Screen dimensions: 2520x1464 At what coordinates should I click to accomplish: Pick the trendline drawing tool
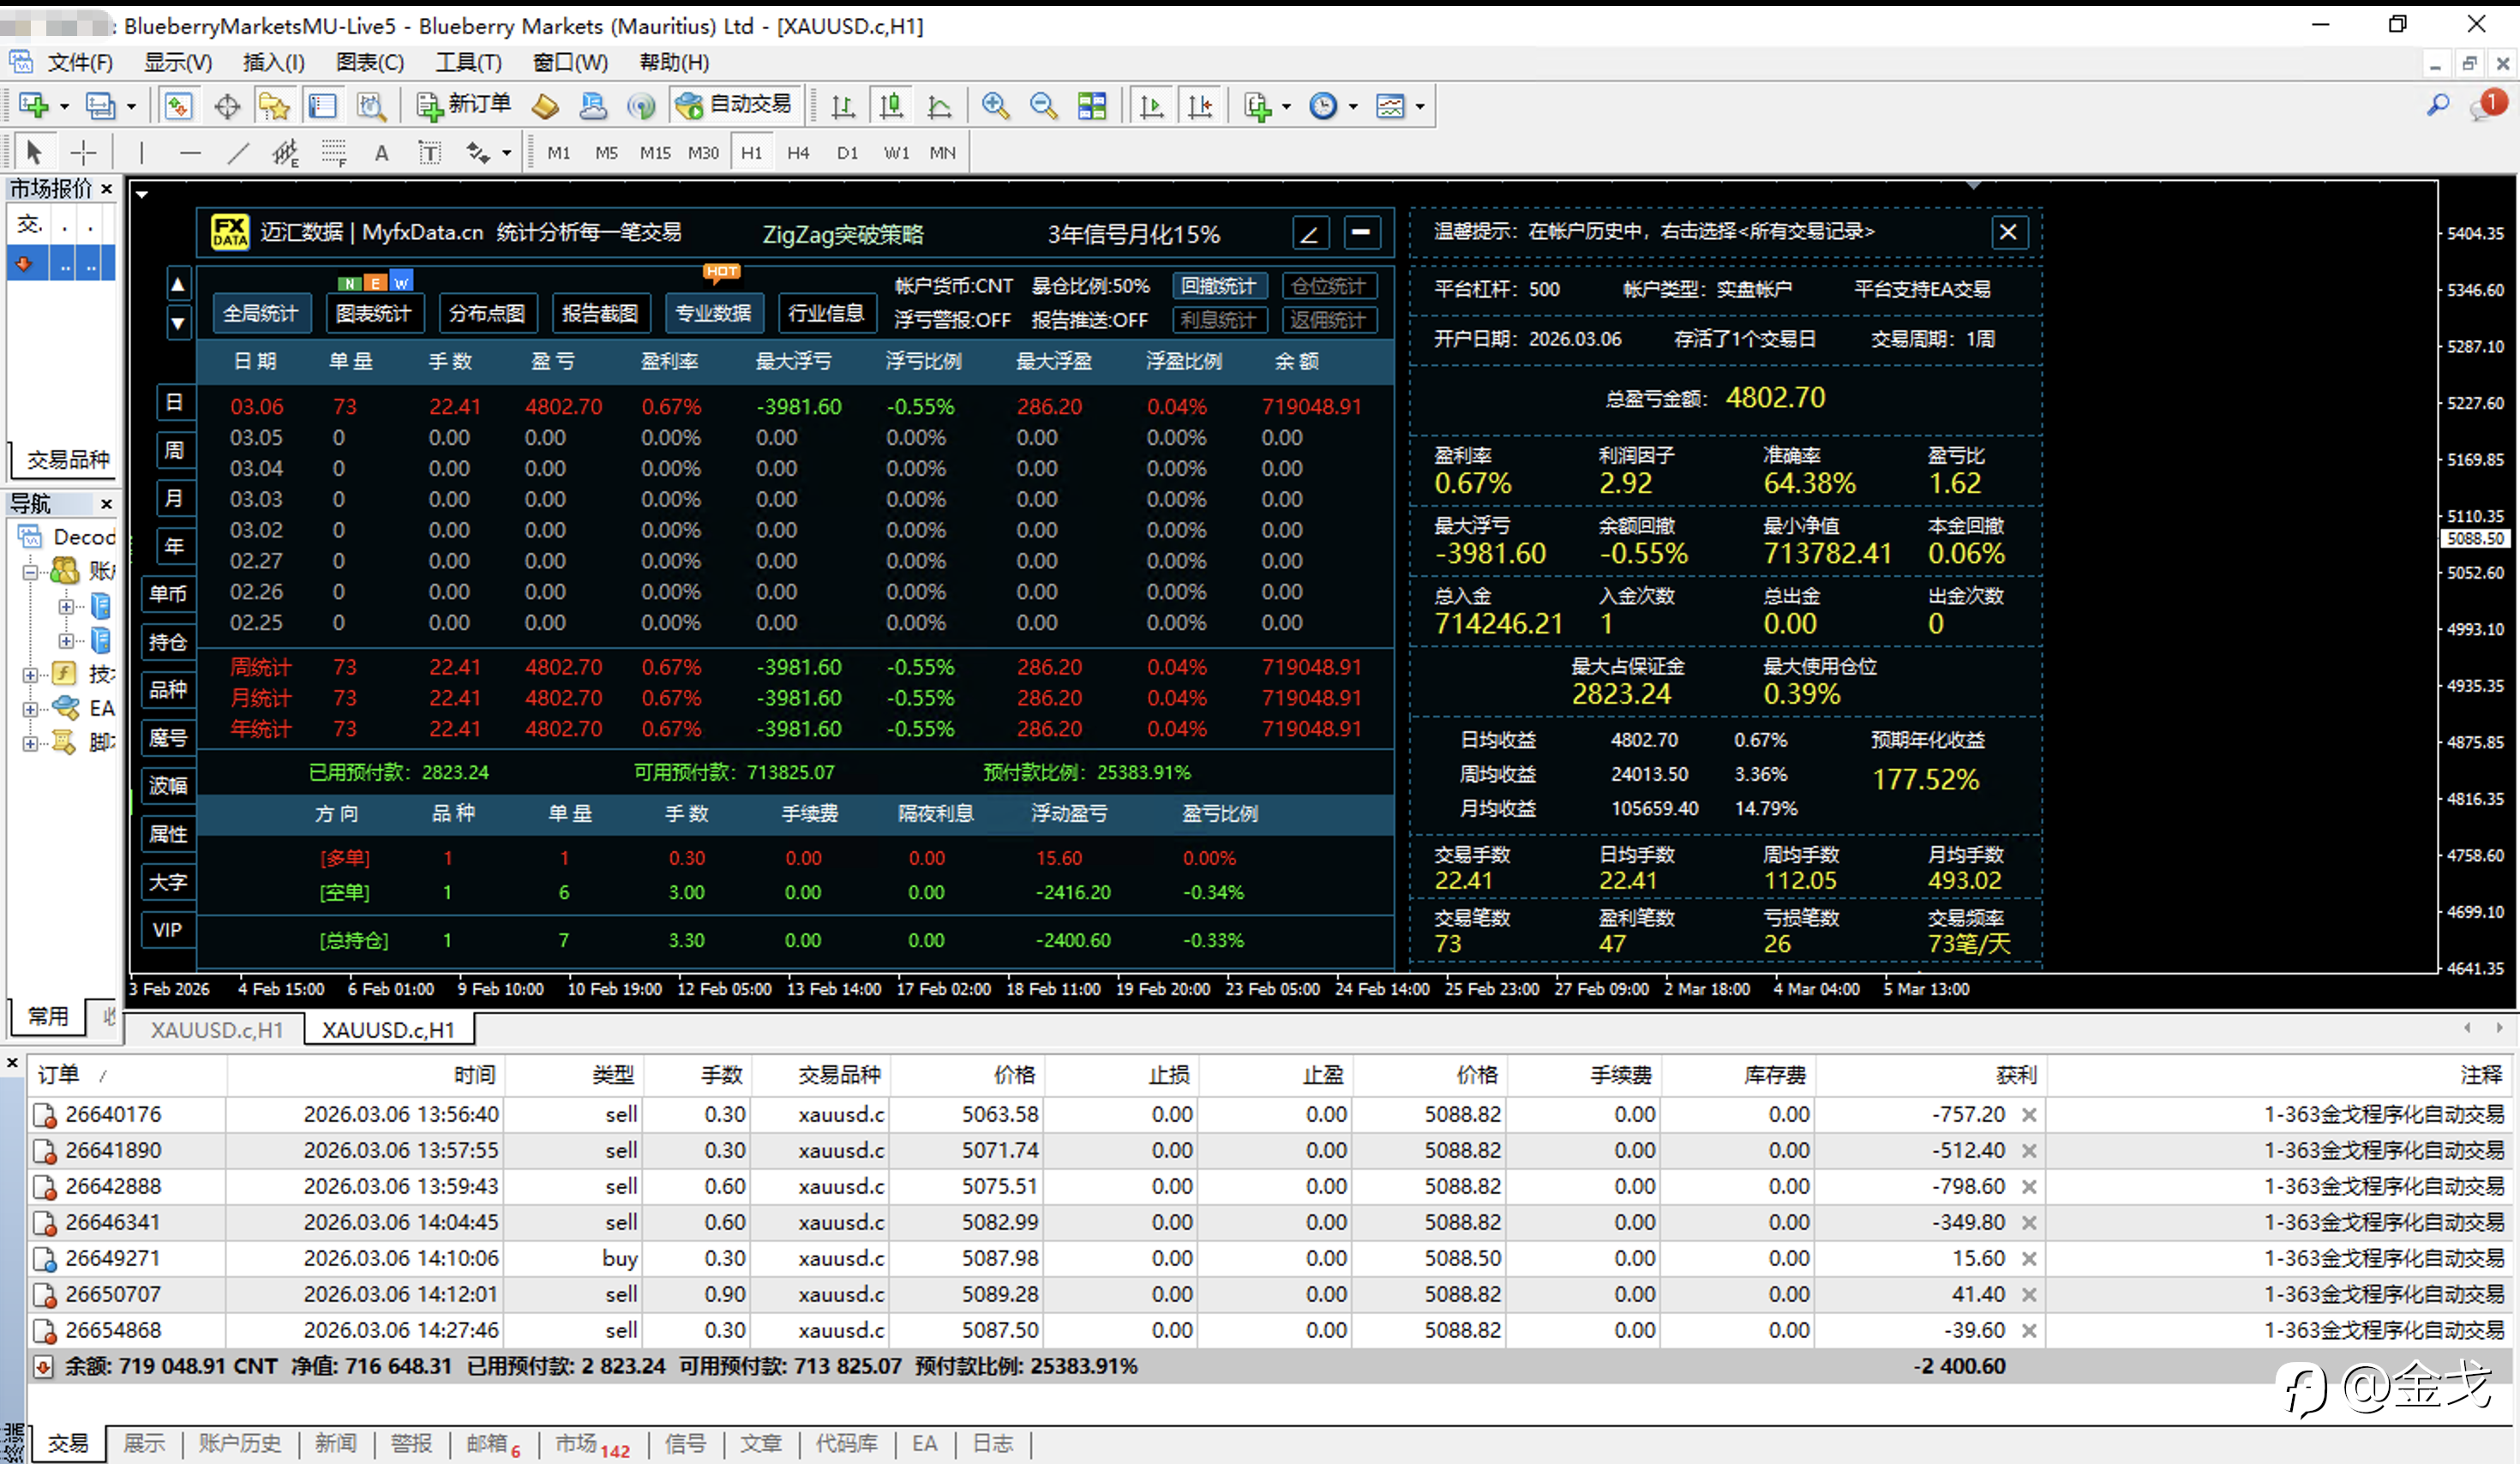pos(238,153)
